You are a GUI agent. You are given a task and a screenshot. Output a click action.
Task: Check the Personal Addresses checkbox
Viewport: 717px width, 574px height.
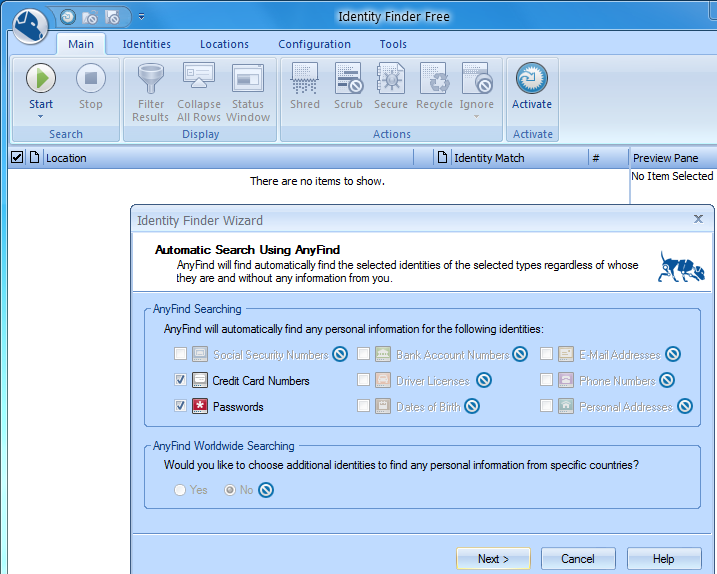tap(546, 406)
